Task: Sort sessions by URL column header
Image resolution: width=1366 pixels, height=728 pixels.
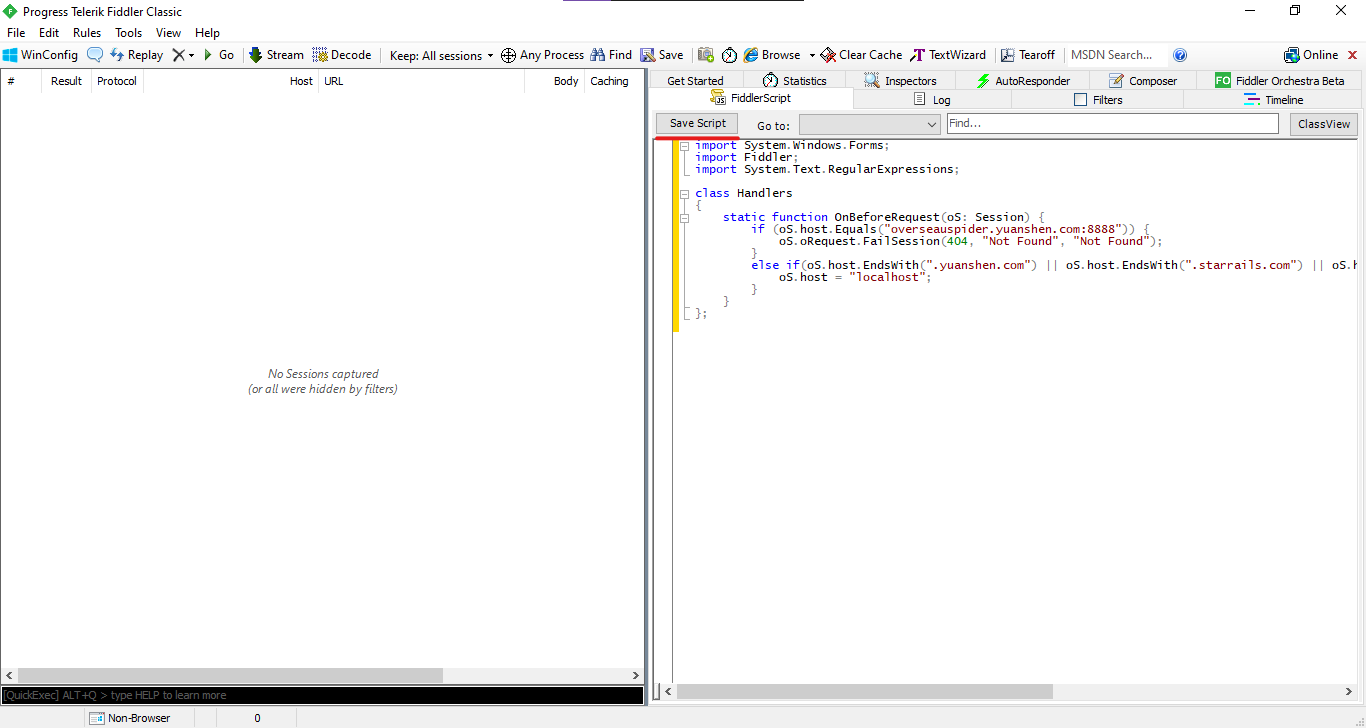Action: coord(421,81)
